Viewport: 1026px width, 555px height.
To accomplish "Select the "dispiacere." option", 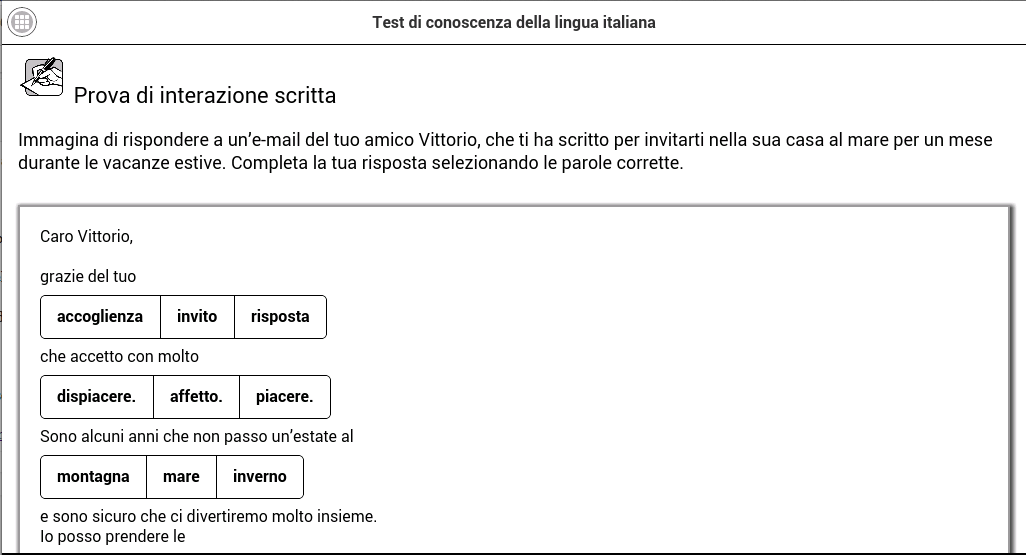I will 96,397.
